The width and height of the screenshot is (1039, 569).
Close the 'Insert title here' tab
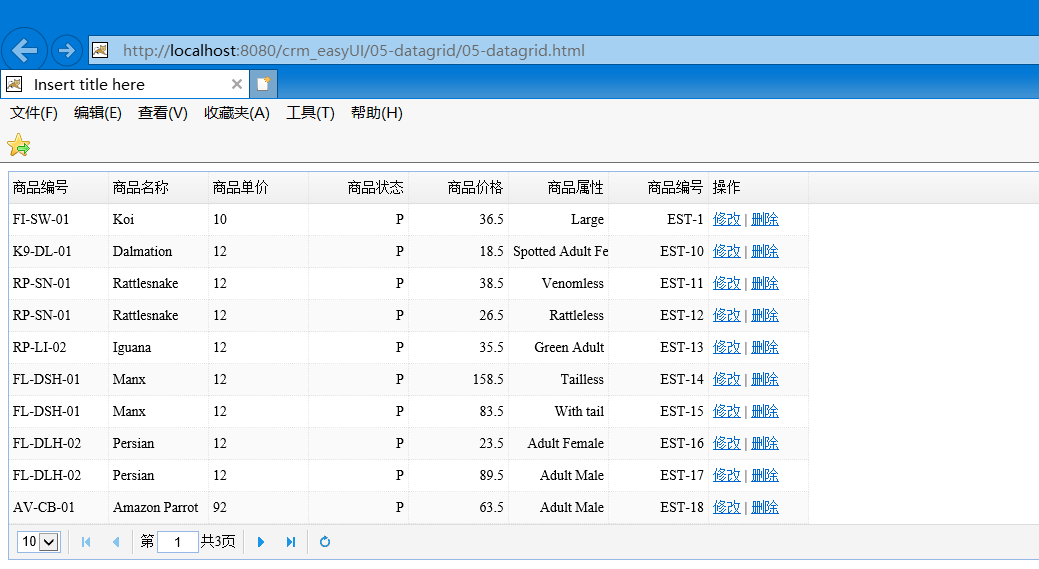point(237,84)
